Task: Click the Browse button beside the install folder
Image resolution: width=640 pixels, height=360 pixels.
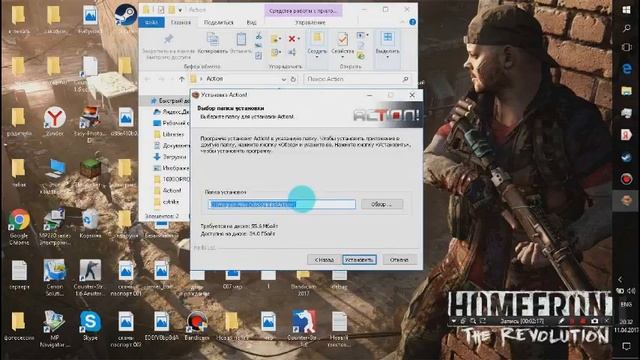Action: click(382, 204)
